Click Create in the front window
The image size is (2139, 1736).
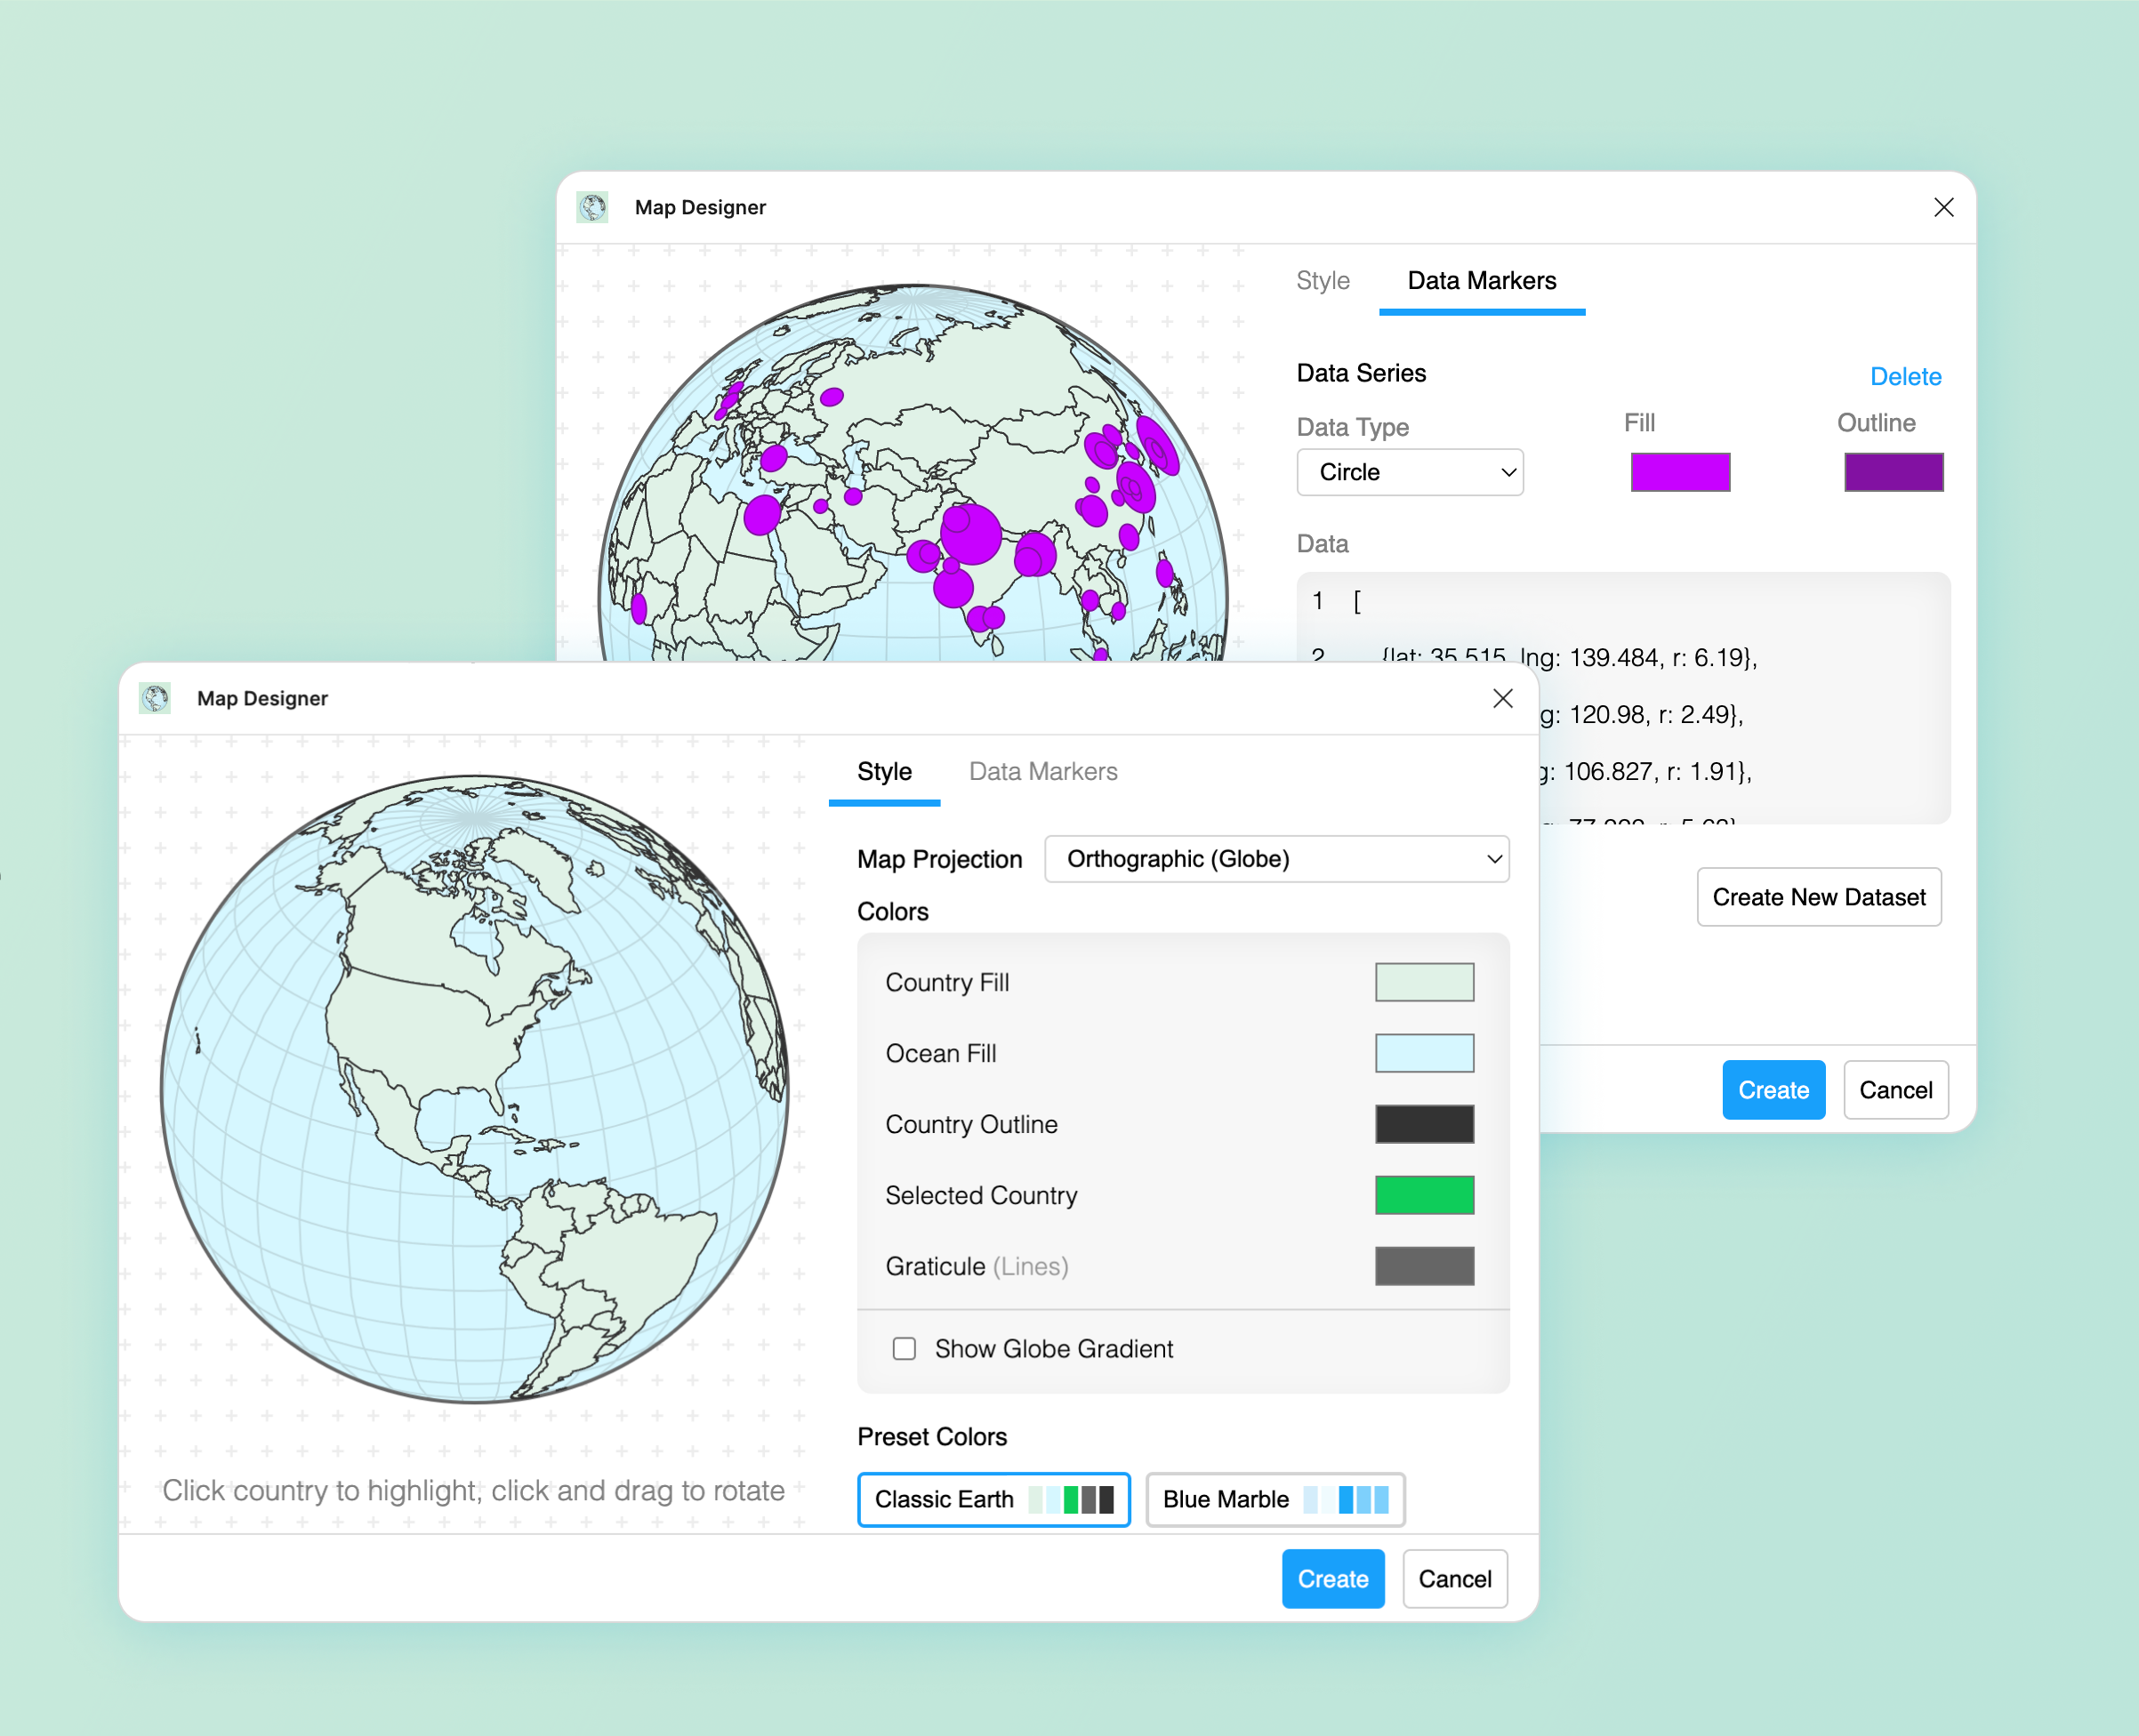pyautogui.click(x=1332, y=1579)
